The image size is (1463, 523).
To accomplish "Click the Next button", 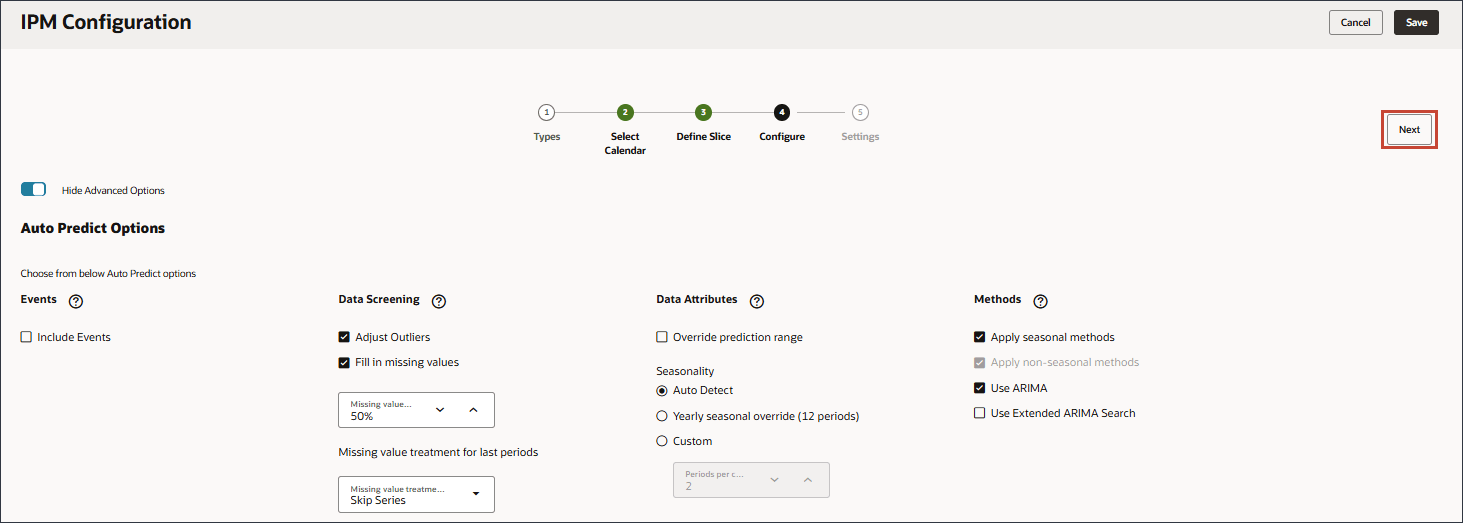I will click(1409, 130).
